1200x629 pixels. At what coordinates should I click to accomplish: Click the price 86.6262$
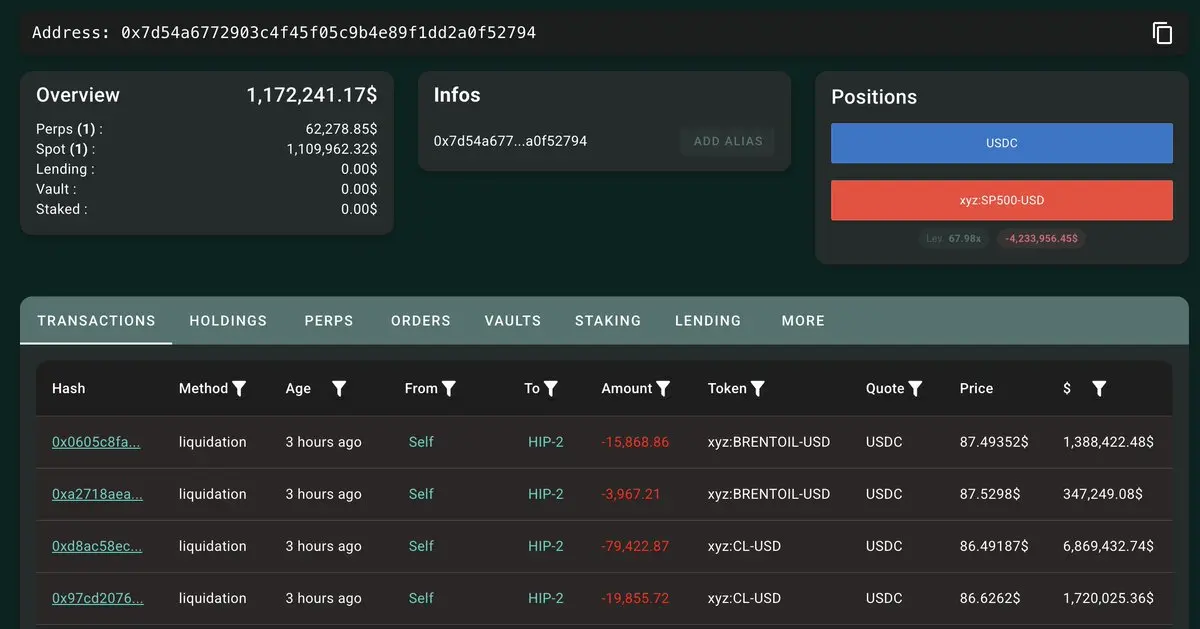(990, 598)
